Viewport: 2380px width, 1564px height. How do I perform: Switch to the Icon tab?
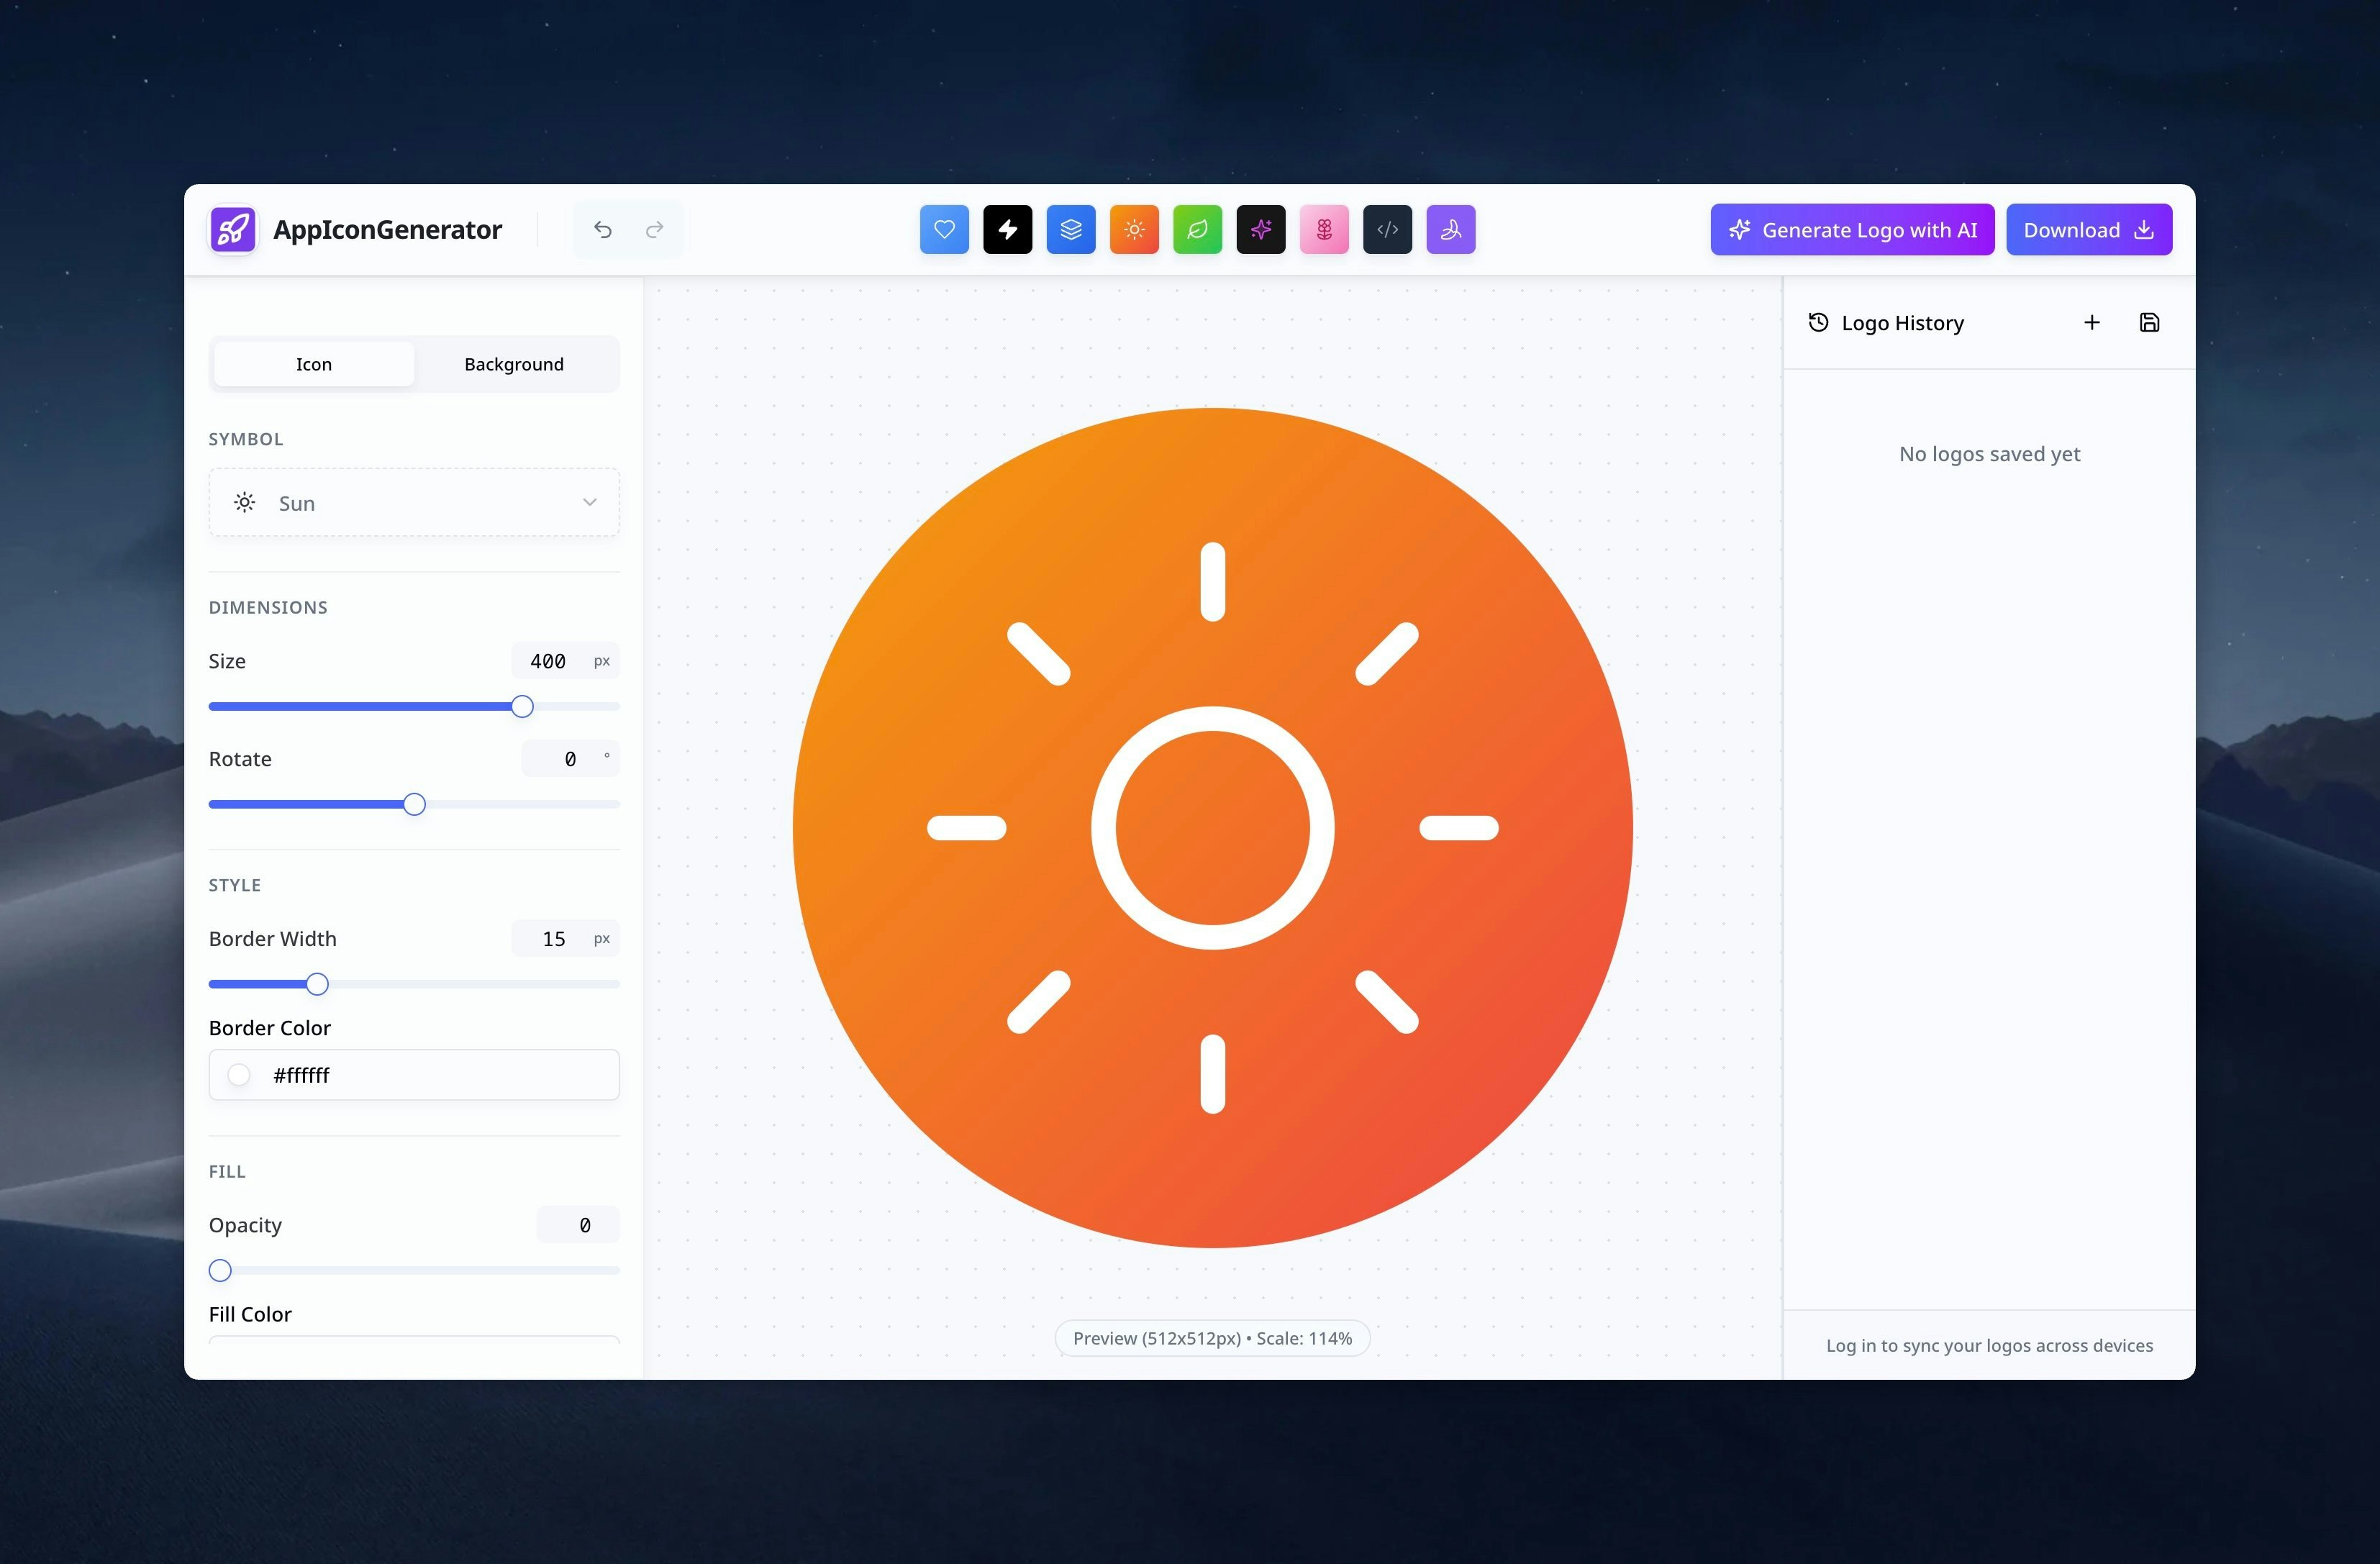(x=313, y=364)
